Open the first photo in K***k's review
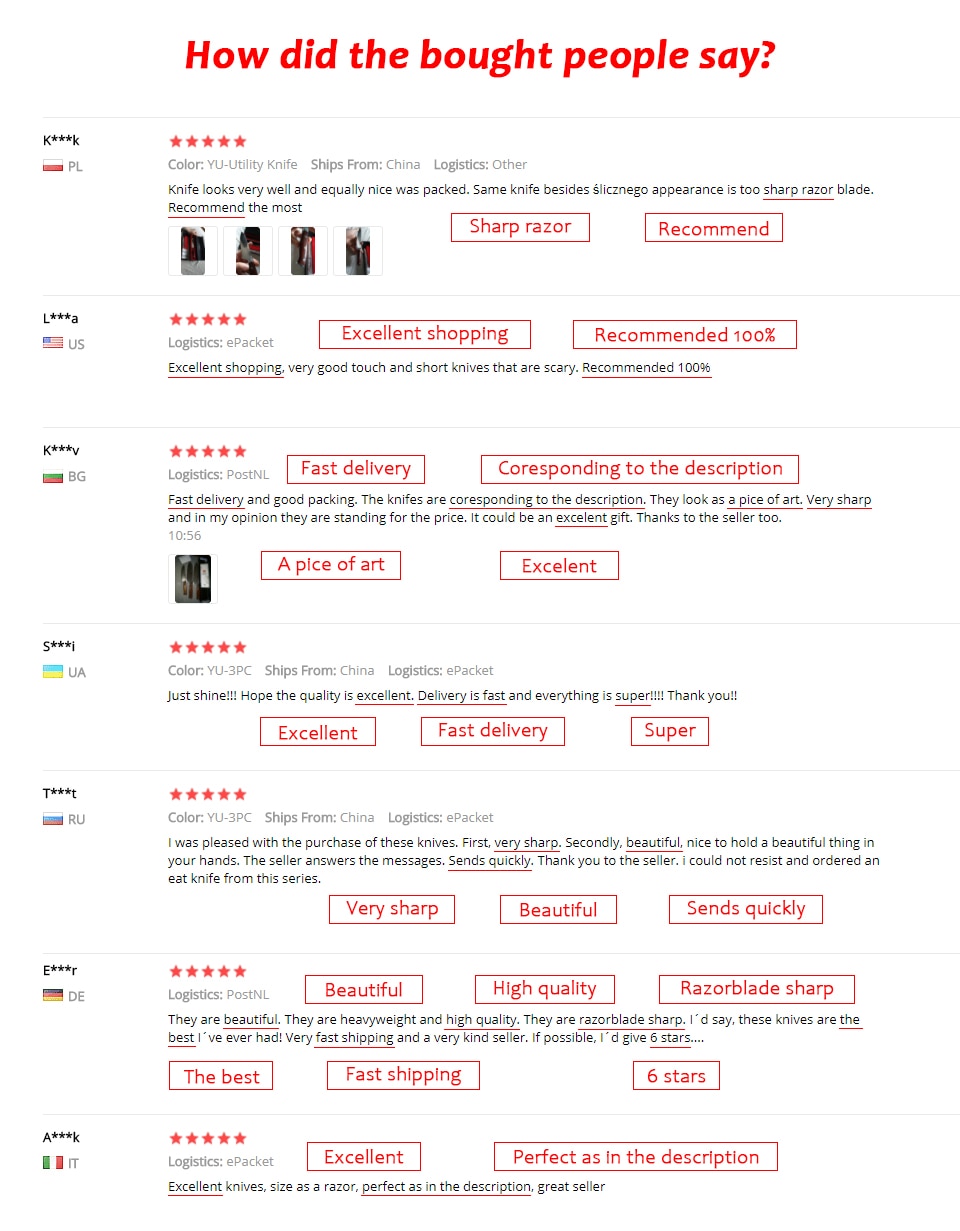This screenshot has width=960, height=1231. pyautogui.click(x=193, y=251)
